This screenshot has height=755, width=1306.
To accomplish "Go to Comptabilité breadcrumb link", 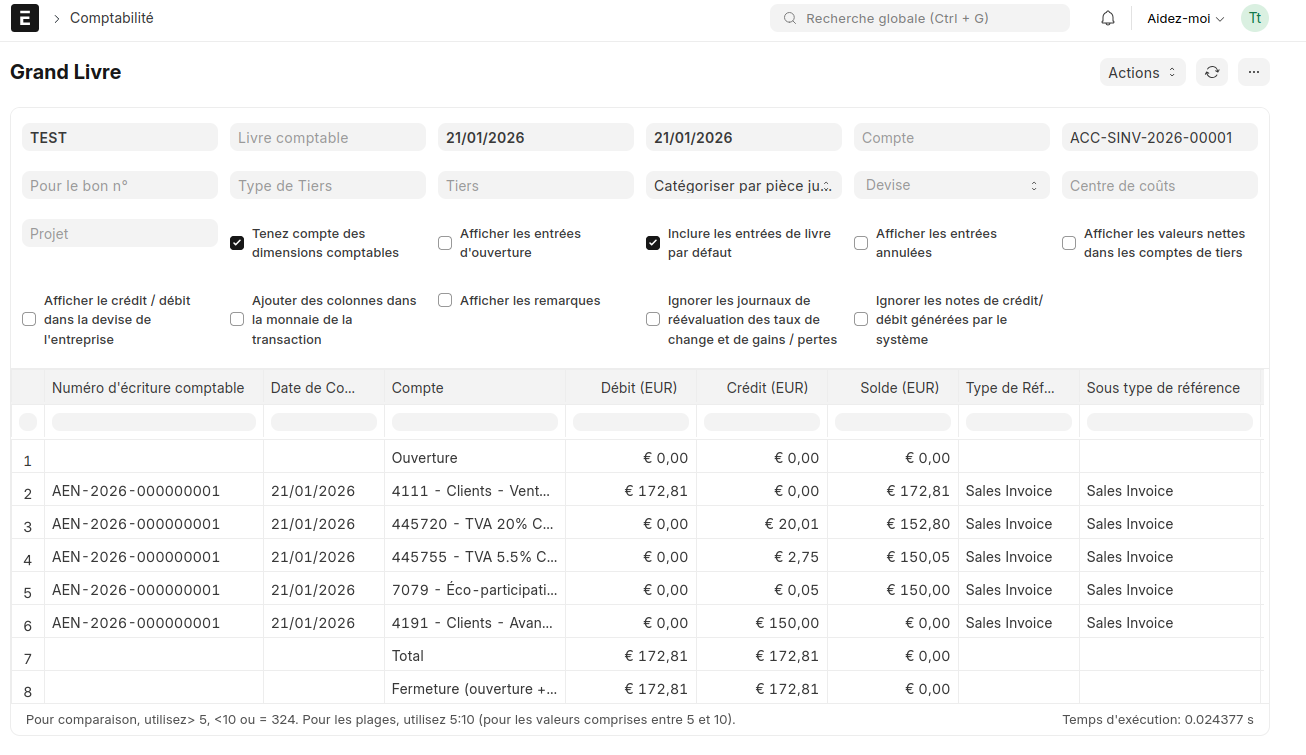I will (x=112, y=18).
